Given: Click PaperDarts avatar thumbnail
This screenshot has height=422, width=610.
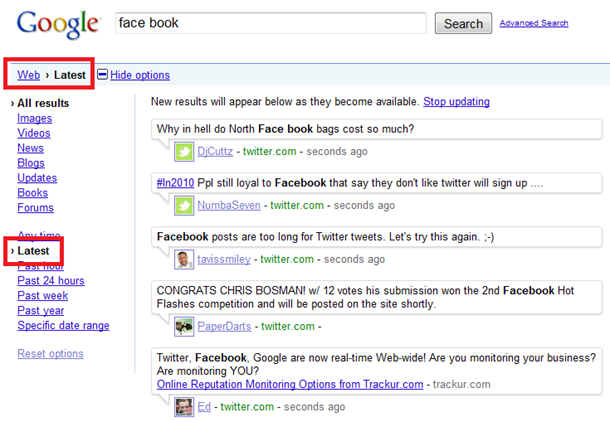Looking at the screenshot, I should (x=184, y=326).
